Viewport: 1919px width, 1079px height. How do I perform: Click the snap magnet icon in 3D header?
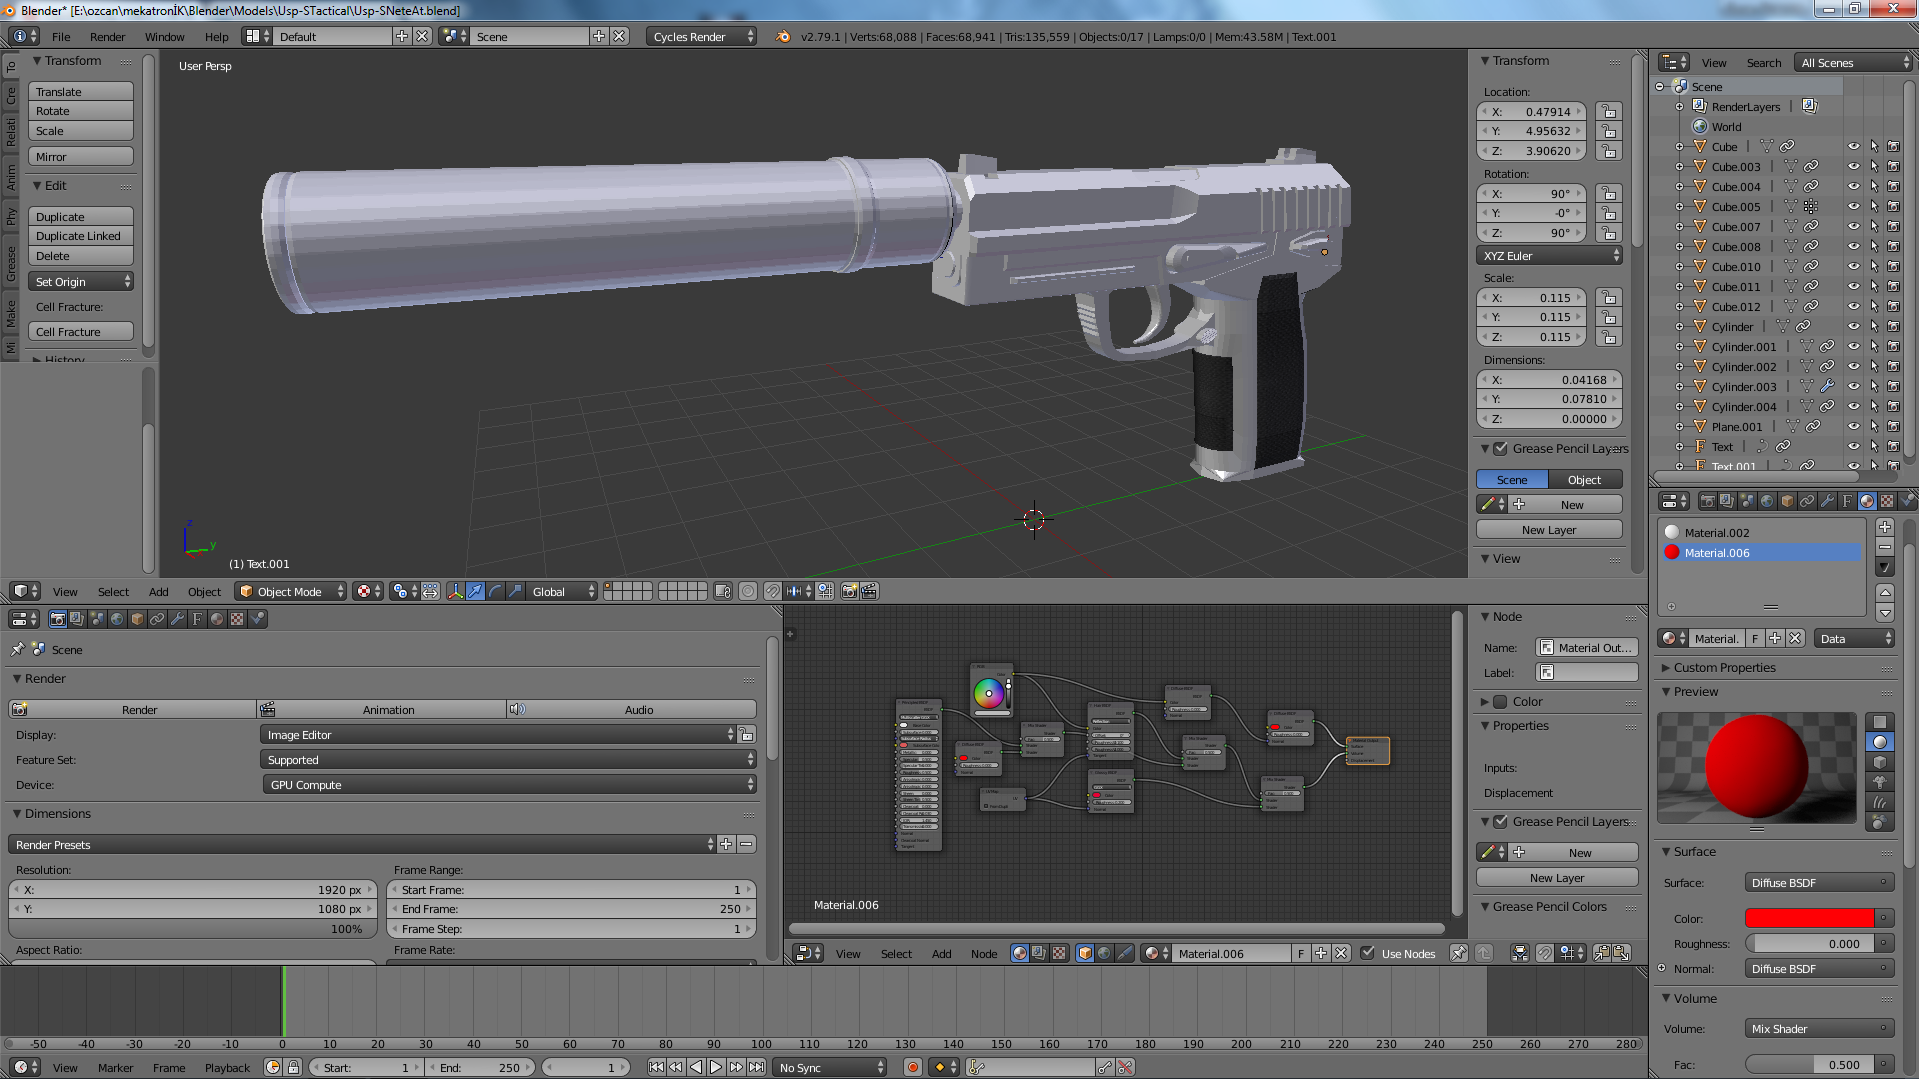pos(773,592)
